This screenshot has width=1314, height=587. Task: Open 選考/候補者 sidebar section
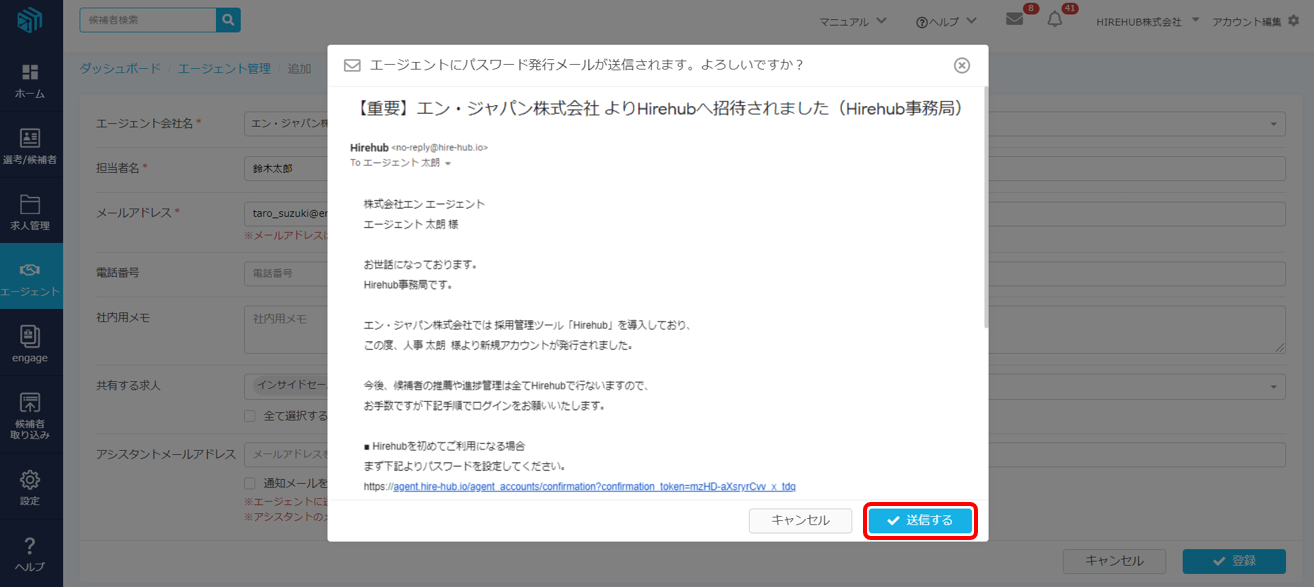pyautogui.click(x=30, y=147)
